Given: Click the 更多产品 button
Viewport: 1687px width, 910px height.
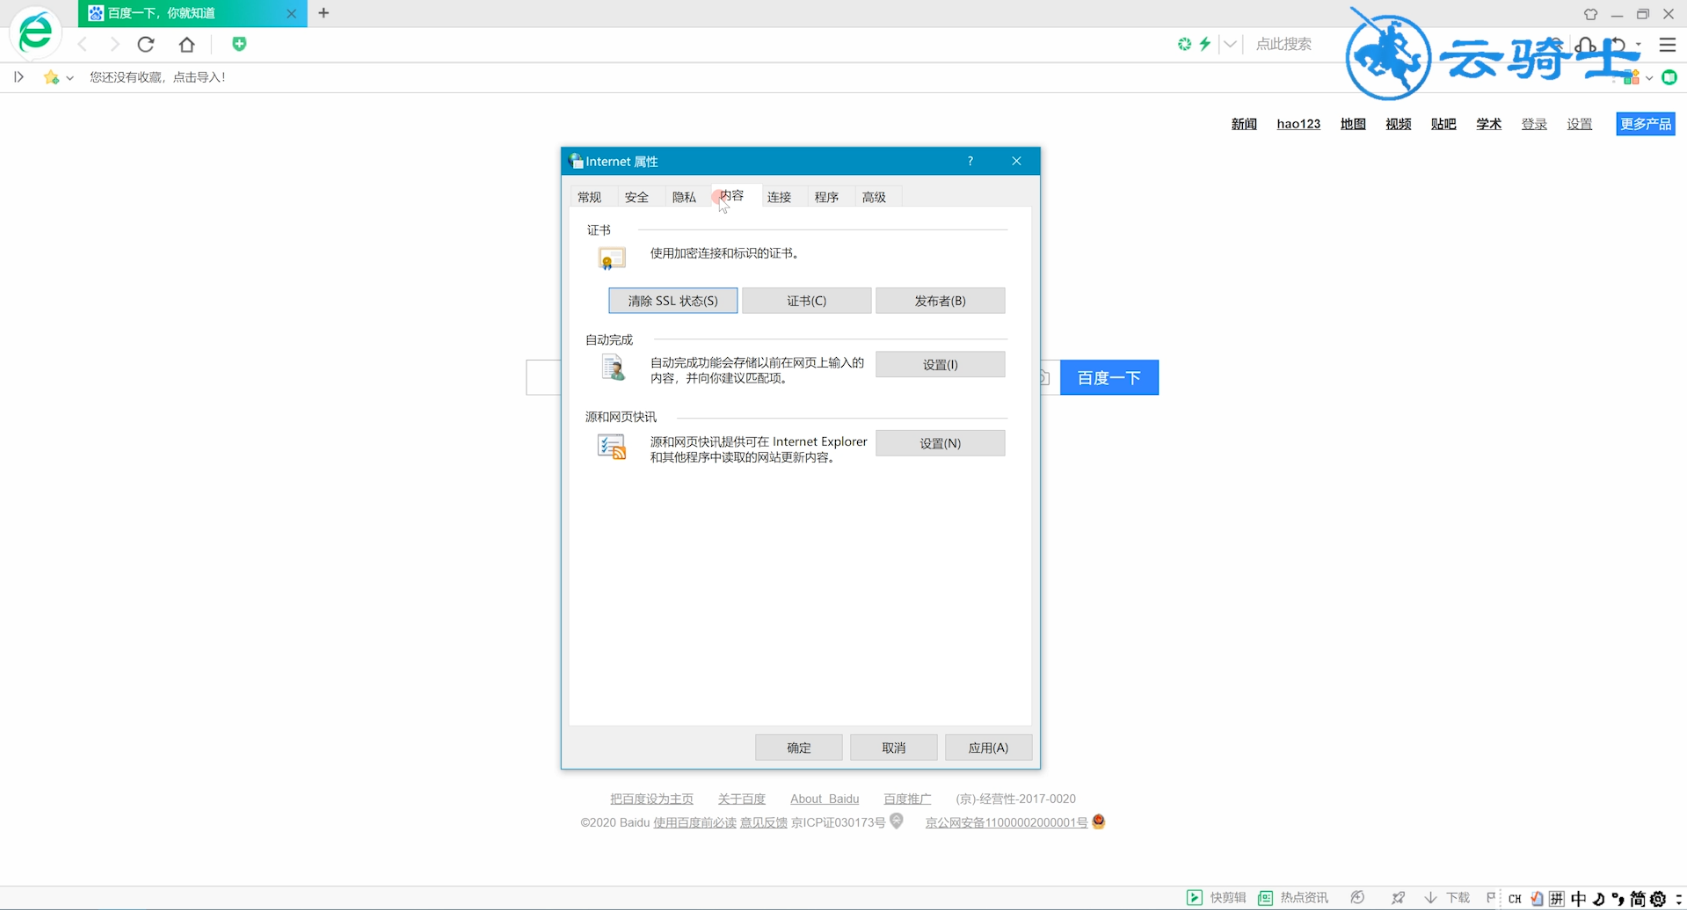Looking at the screenshot, I should point(1645,124).
